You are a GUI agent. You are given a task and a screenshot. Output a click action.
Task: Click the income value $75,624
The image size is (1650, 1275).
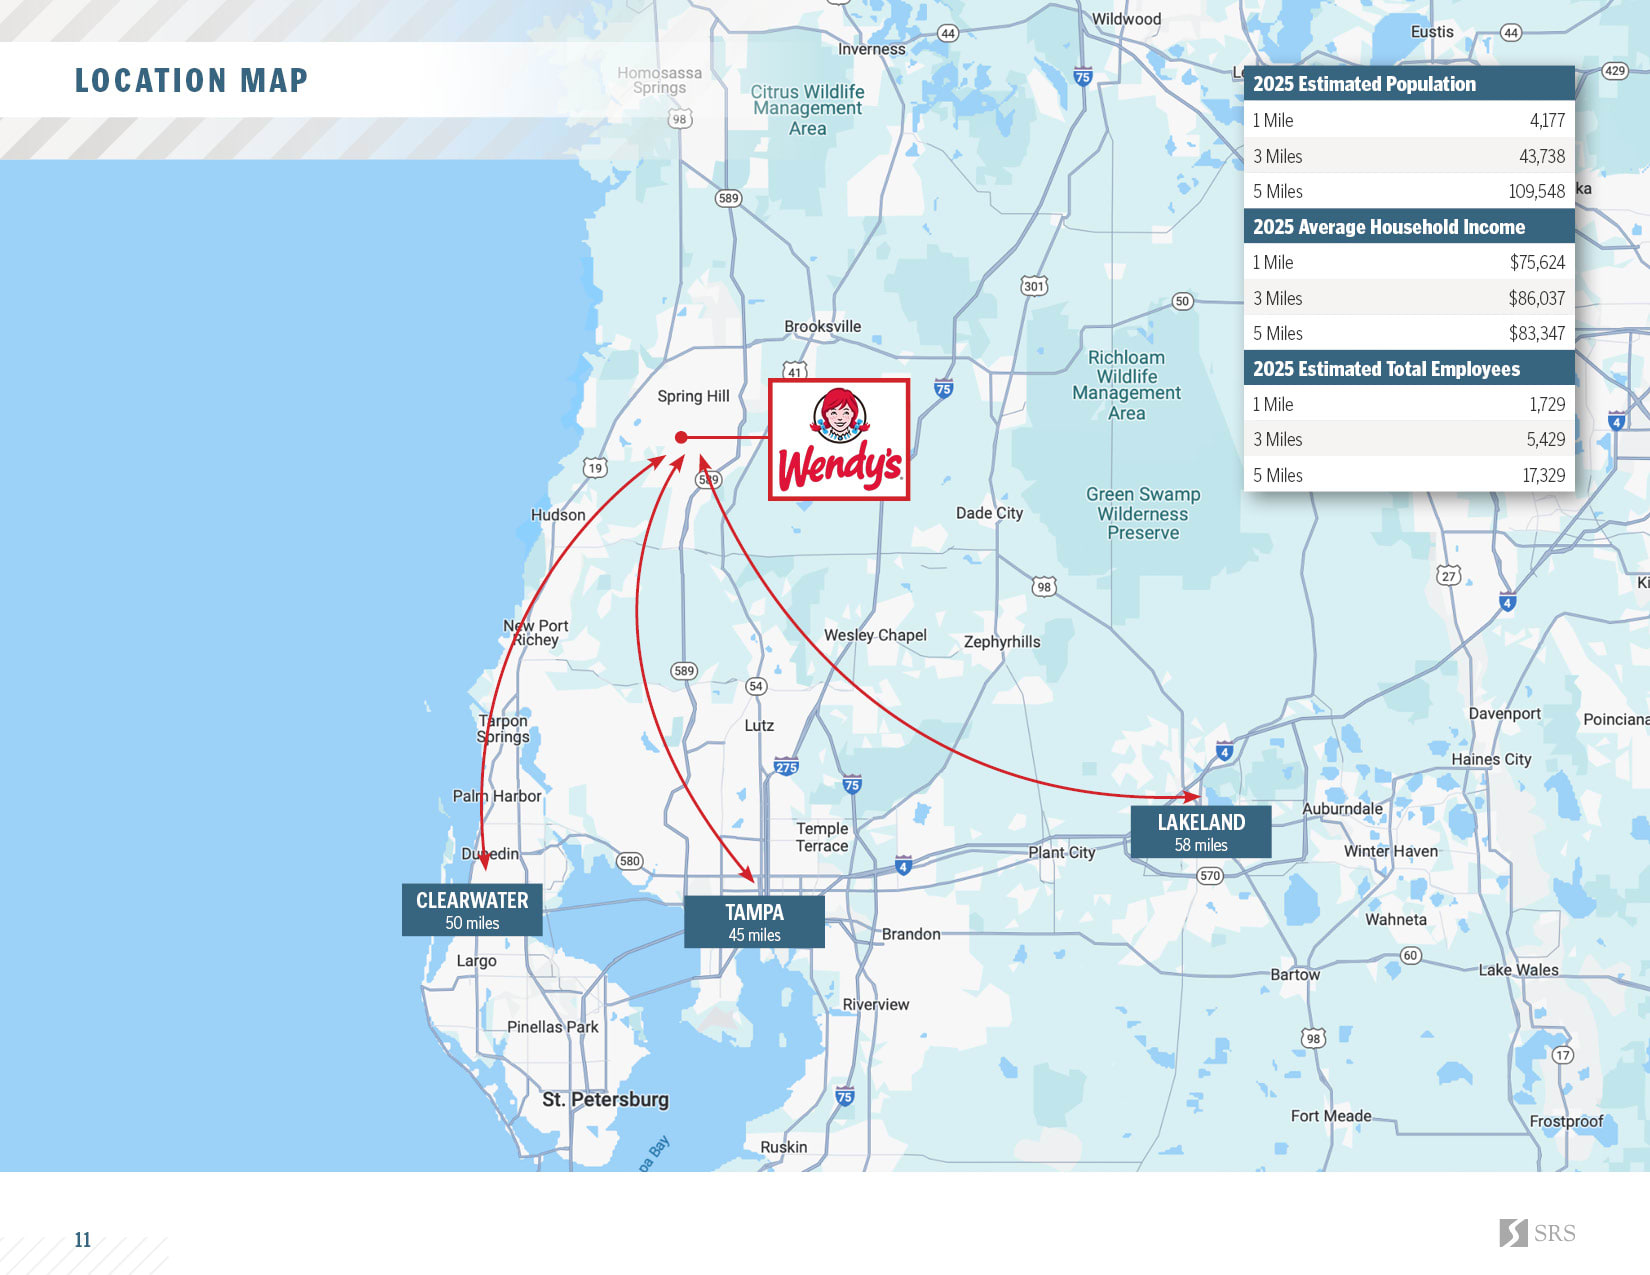pos(1537,262)
